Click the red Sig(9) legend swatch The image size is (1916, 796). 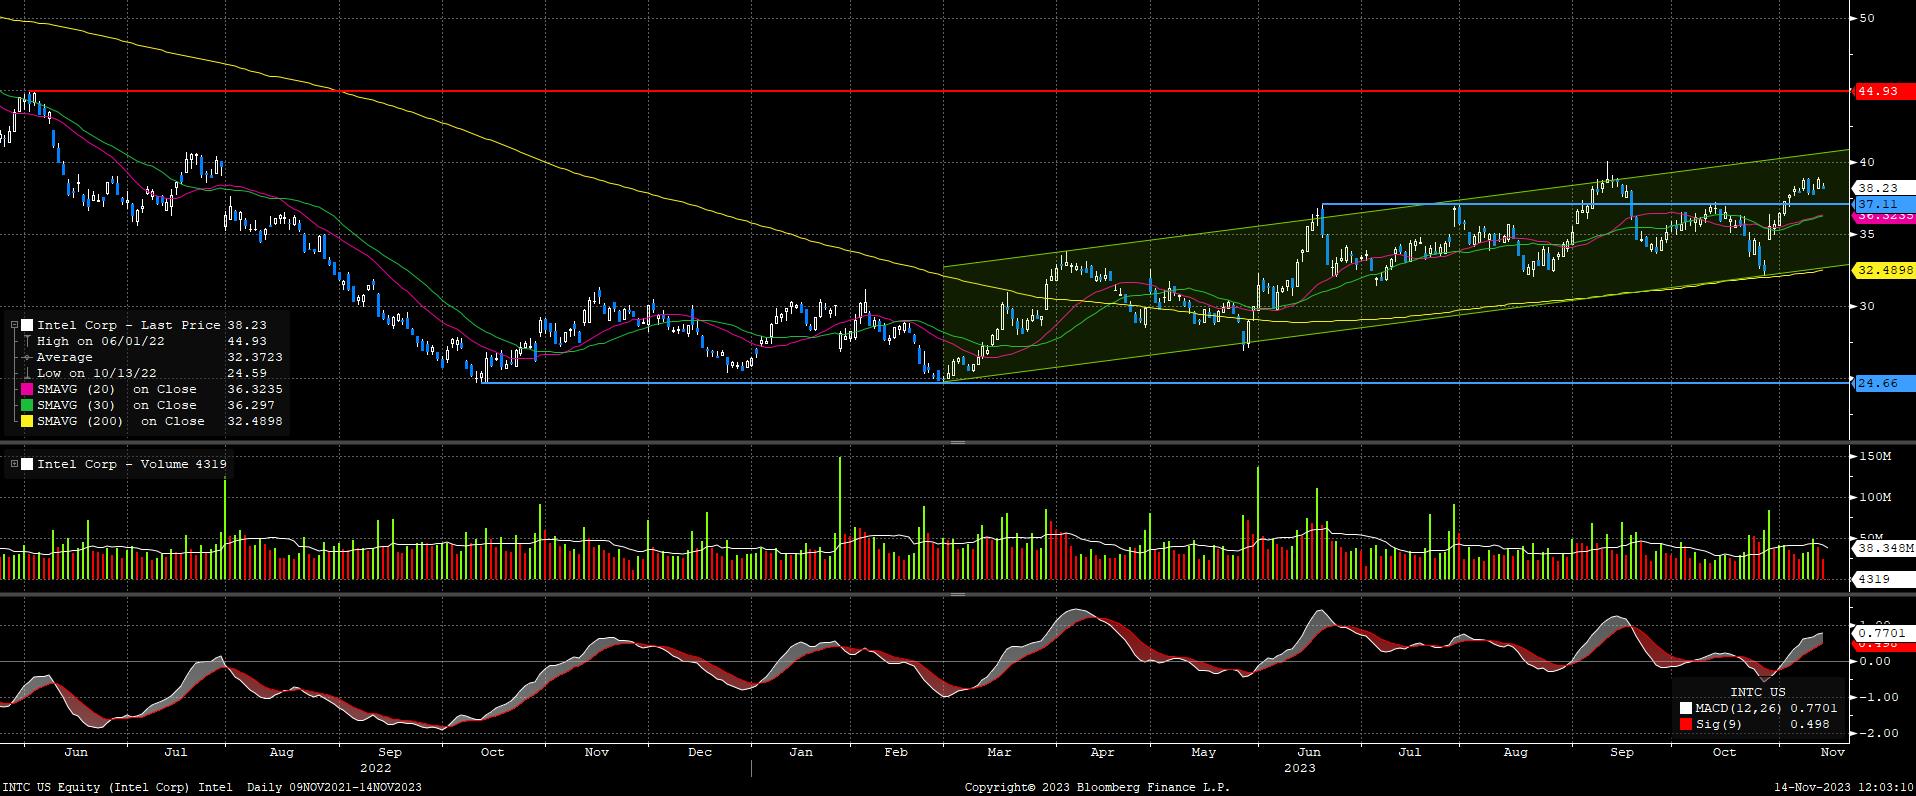tap(1686, 724)
